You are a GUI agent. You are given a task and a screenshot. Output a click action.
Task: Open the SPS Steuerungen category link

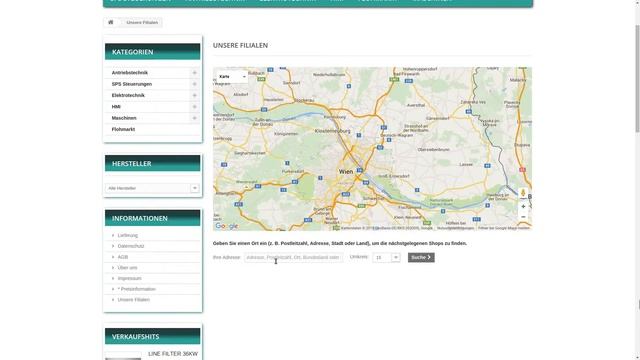point(132,84)
